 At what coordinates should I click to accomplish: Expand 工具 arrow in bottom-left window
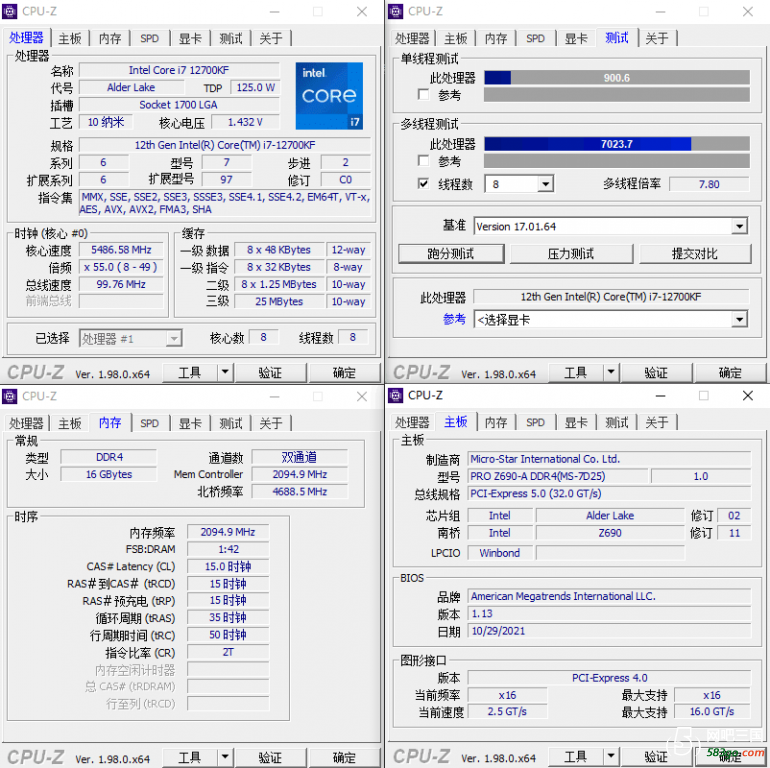coord(225,757)
